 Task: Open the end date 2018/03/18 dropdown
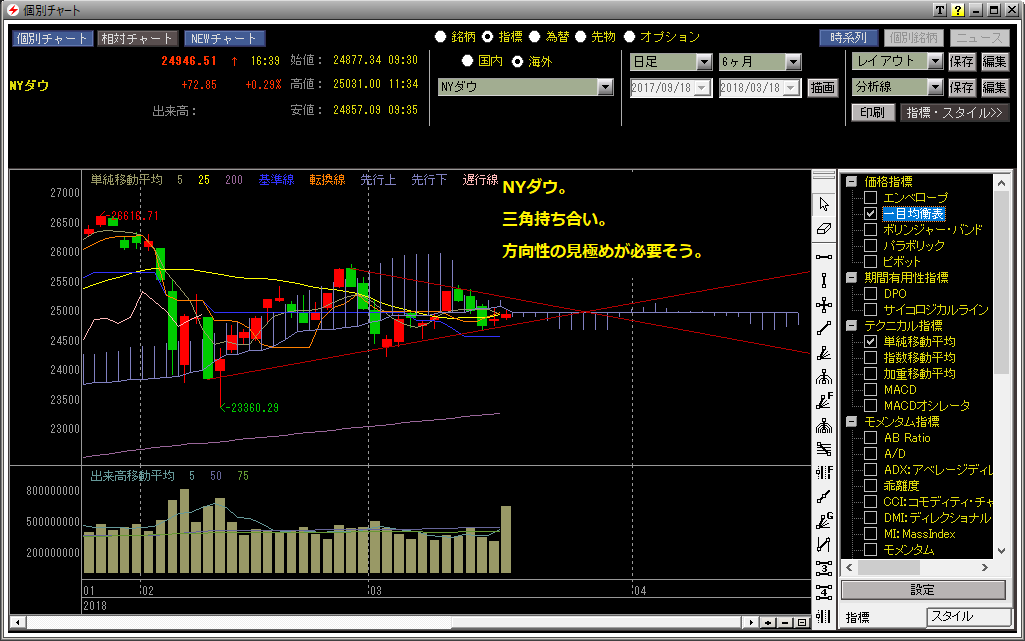point(792,88)
